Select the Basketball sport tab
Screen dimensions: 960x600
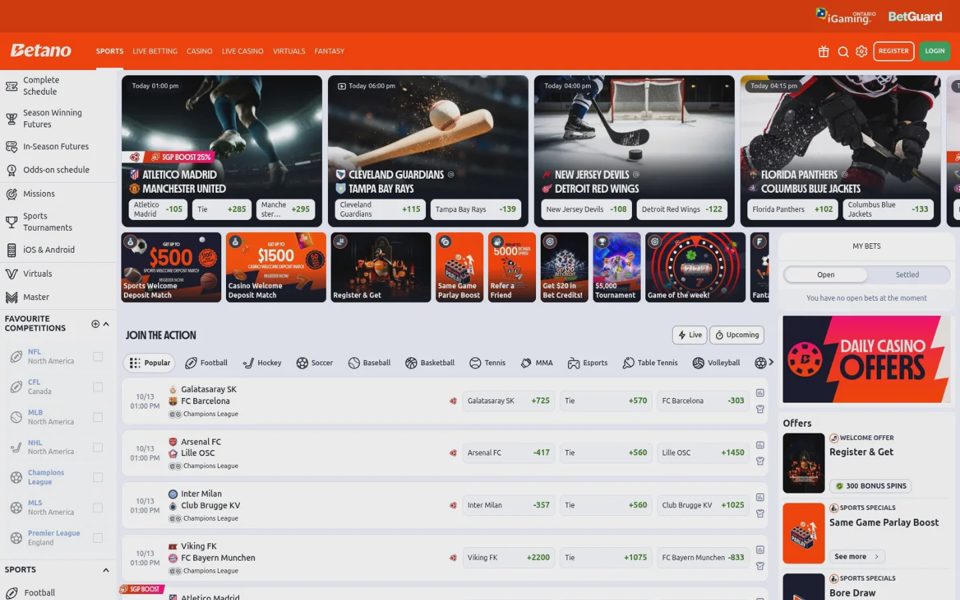[x=430, y=363]
